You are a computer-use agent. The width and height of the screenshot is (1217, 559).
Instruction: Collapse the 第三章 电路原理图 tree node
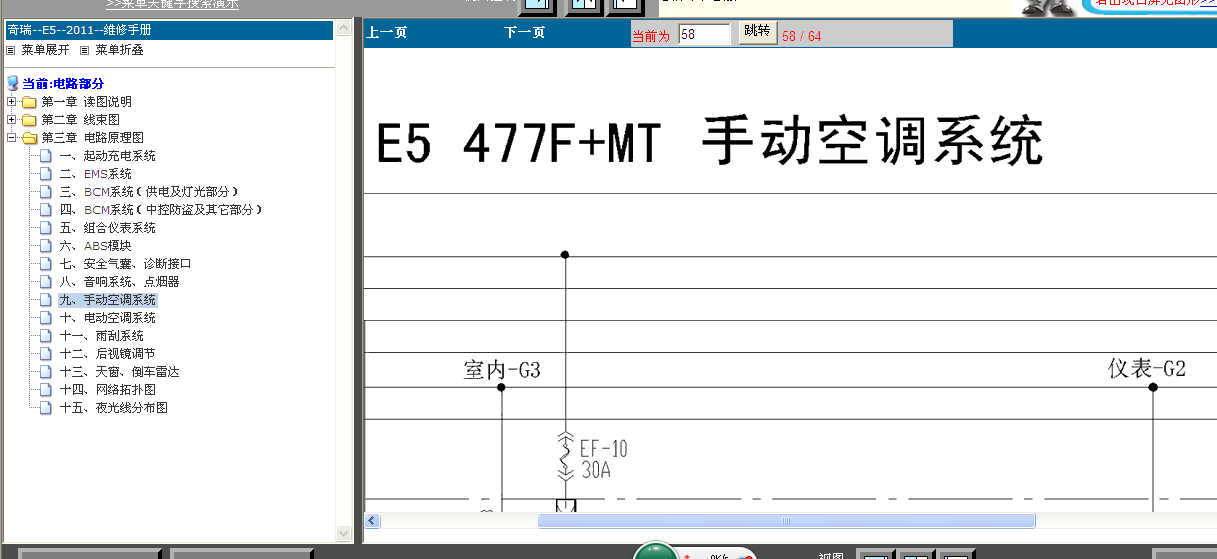pos(11,138)
